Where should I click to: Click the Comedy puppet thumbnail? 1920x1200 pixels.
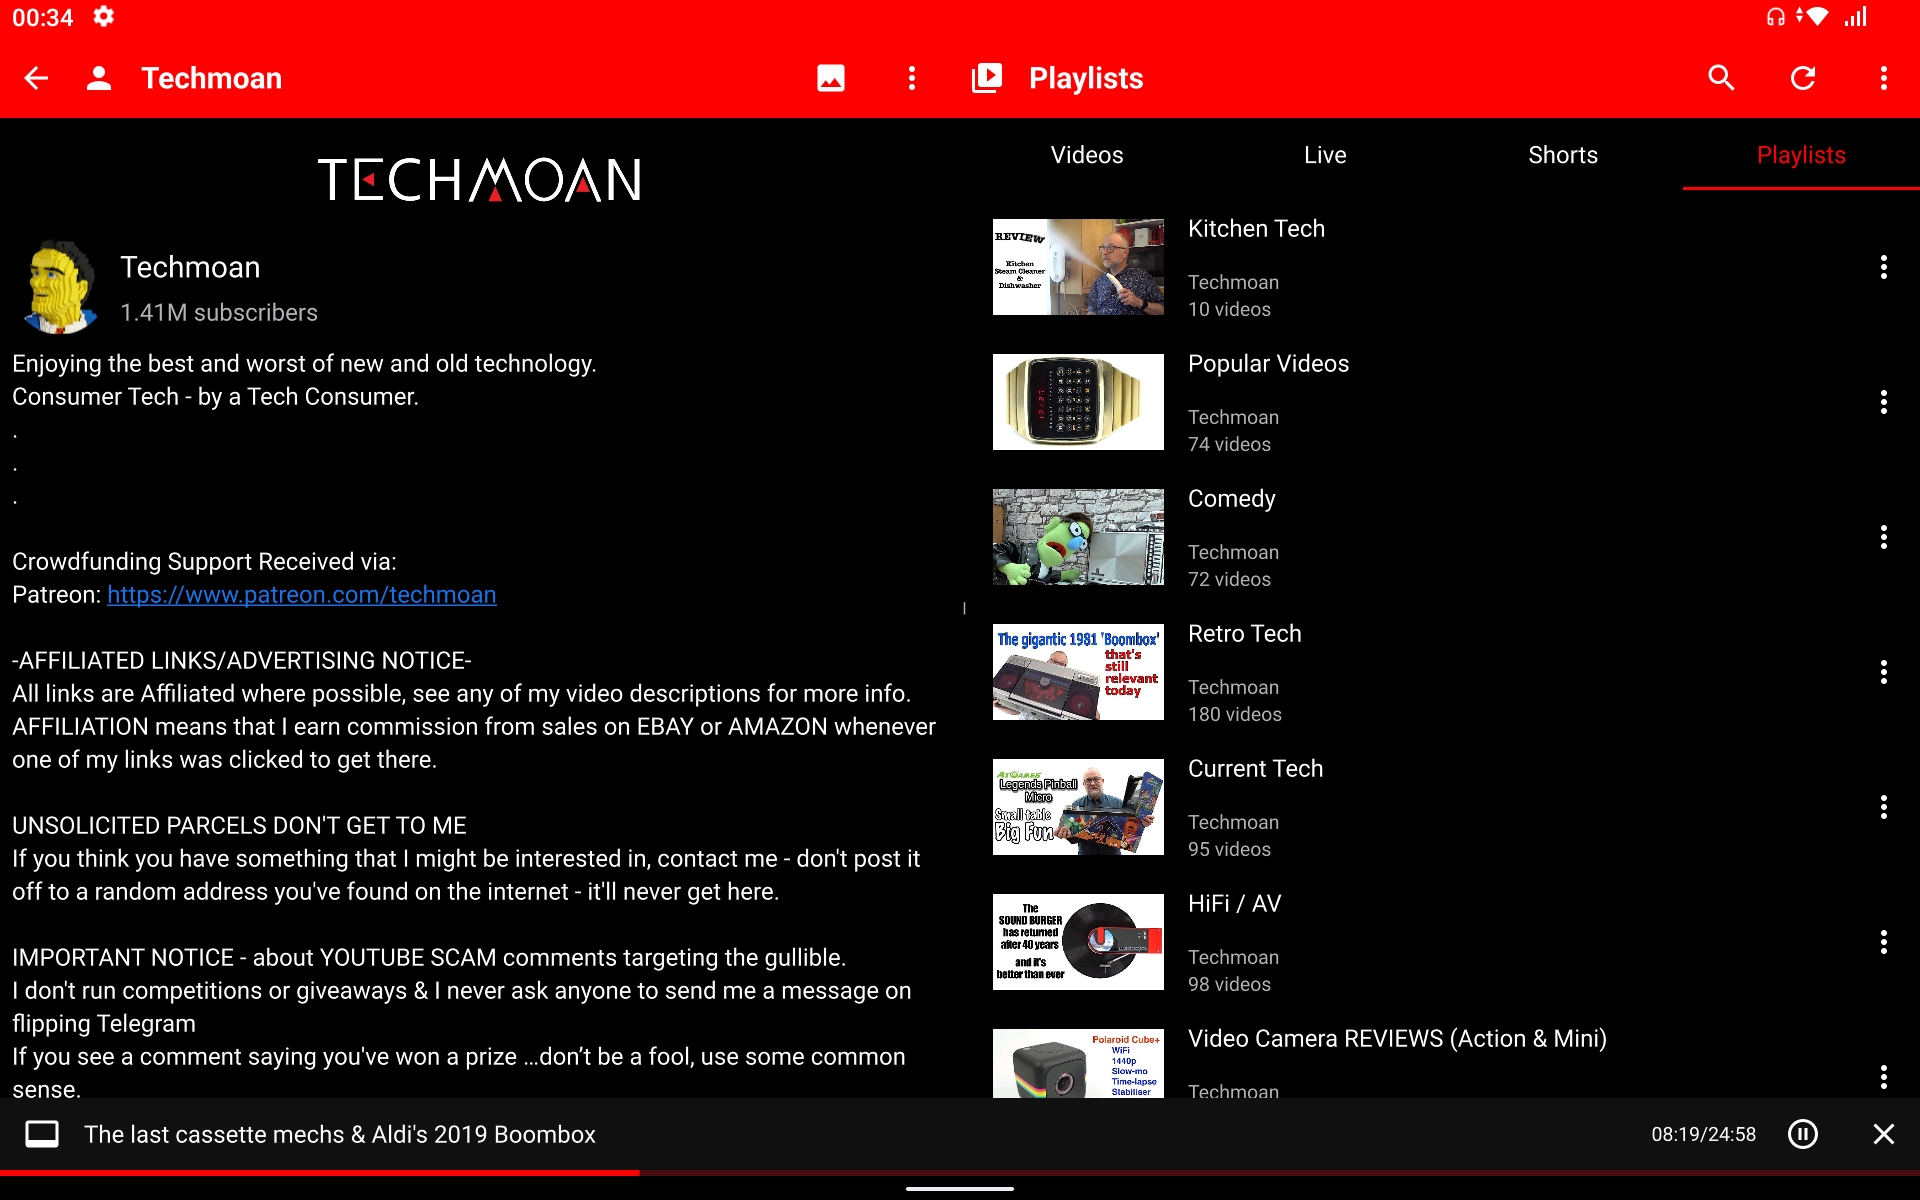coord(1078,537)
